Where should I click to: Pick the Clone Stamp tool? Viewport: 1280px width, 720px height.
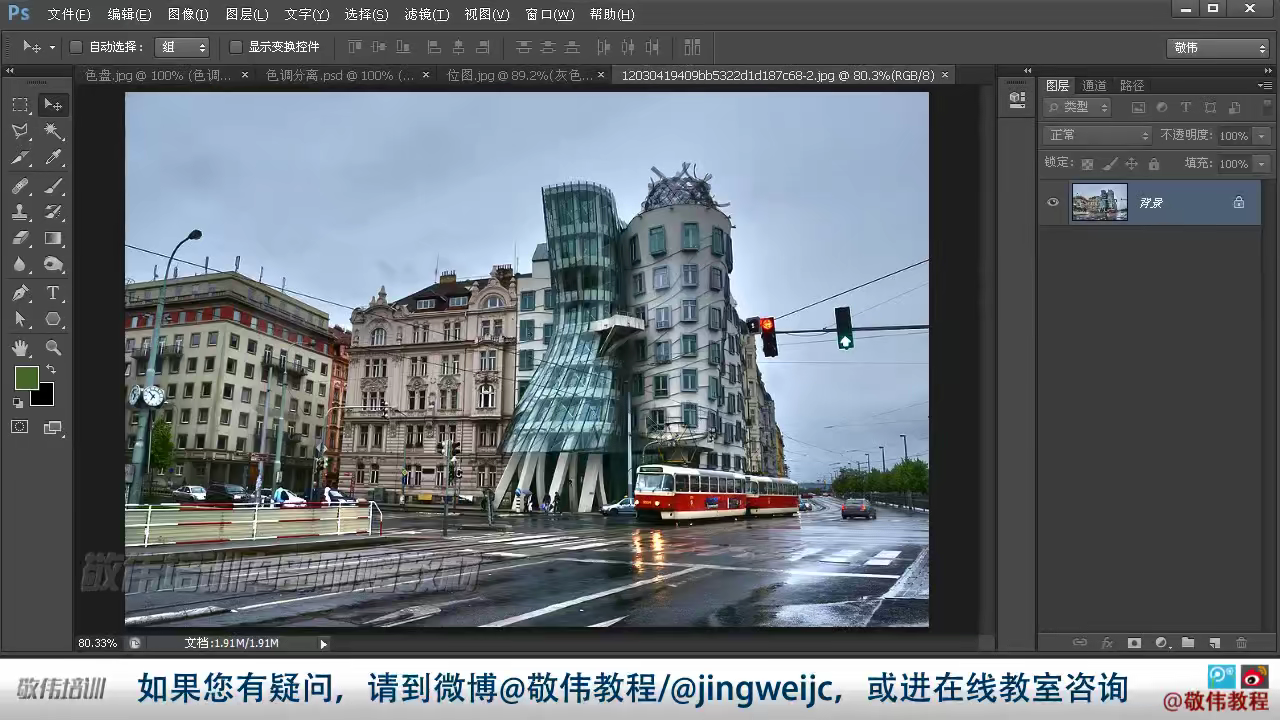click(x=20, y=212)
